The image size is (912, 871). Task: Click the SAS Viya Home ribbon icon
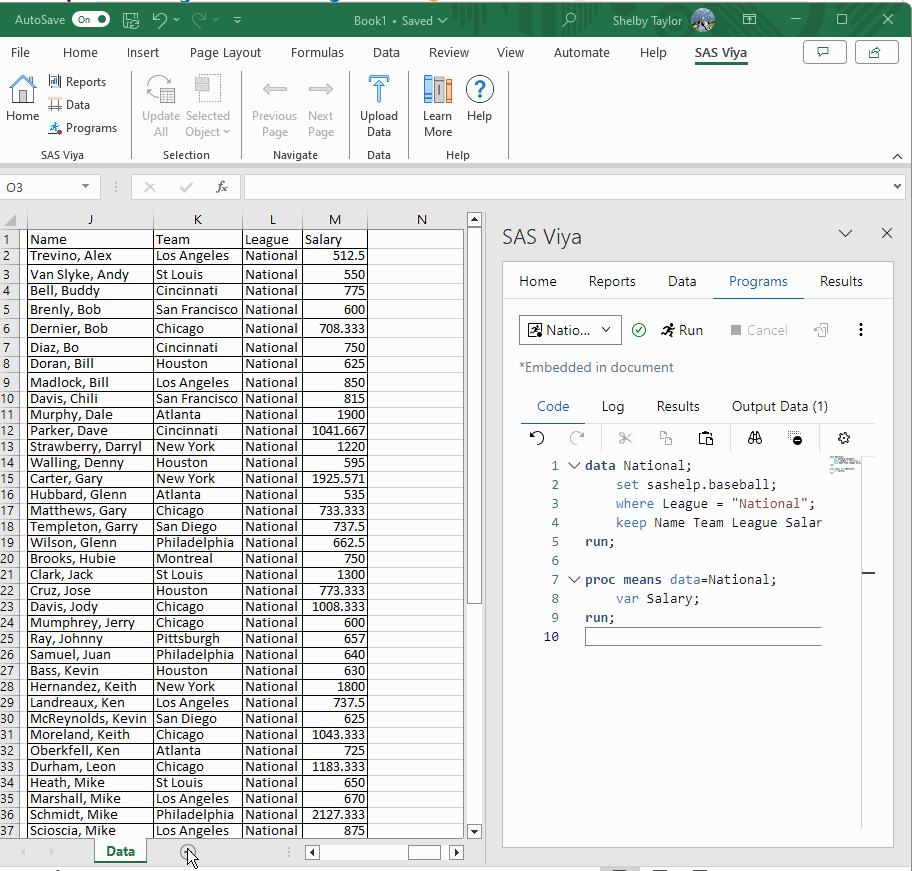pos(23,99)
